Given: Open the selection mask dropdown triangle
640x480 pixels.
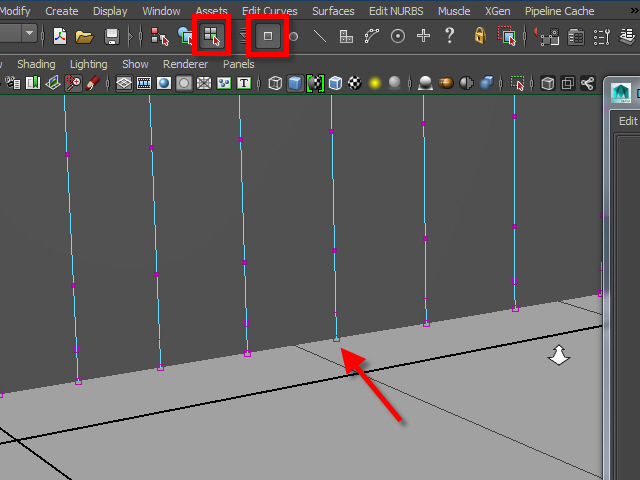Looking at the screenshot, I should [x=243, y=36].
